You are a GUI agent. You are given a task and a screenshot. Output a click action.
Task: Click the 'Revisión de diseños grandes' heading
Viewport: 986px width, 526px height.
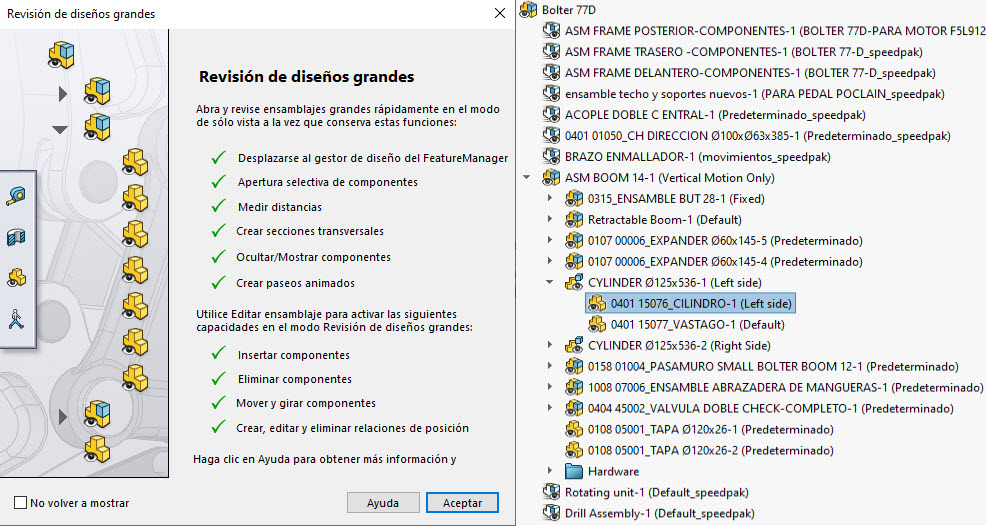(x=307, y=77)
